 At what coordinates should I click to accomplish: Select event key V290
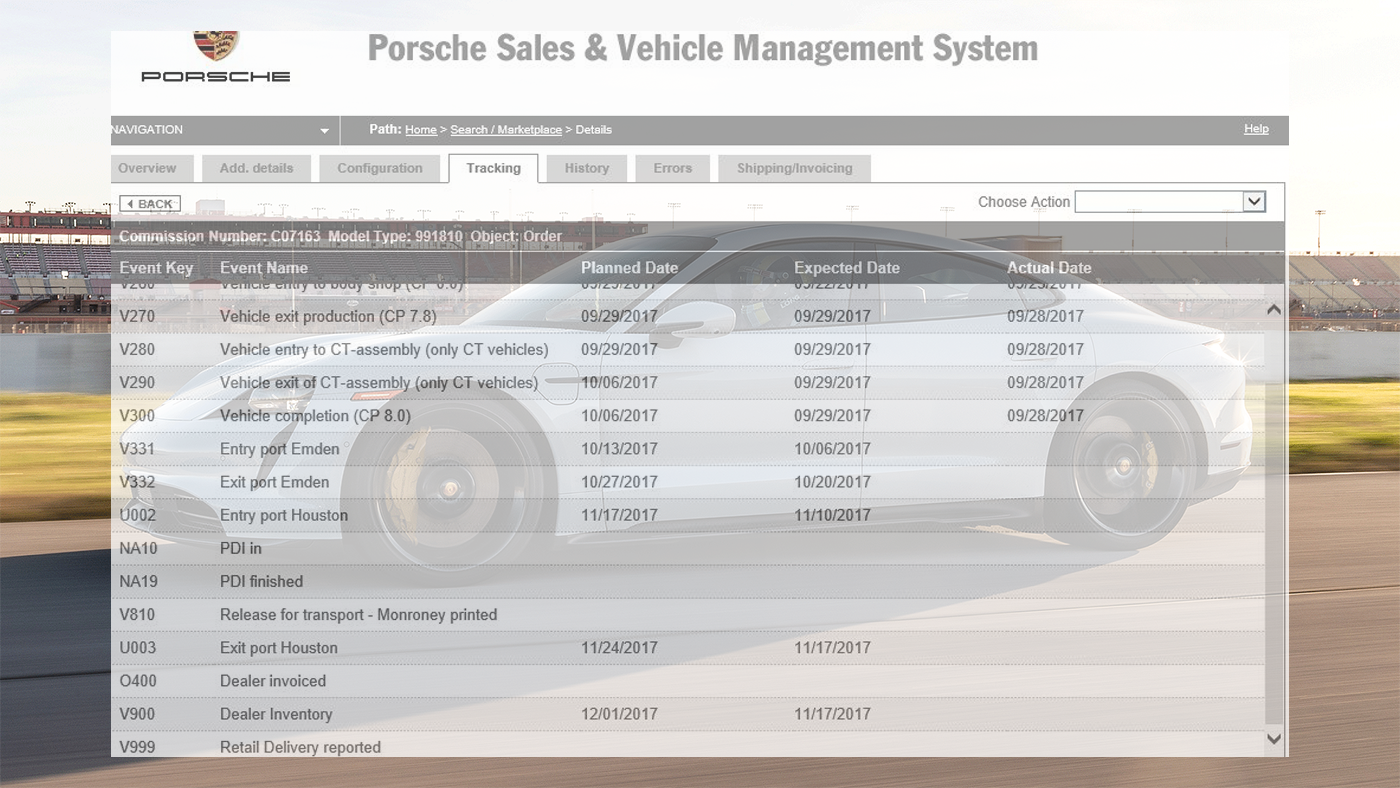[x=137, y=383]
